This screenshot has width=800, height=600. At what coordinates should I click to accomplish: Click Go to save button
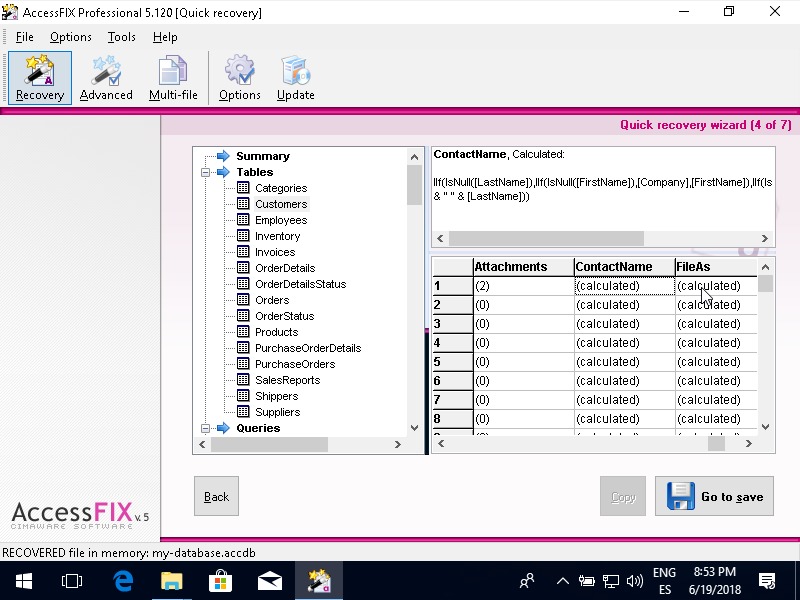(714, 496)
